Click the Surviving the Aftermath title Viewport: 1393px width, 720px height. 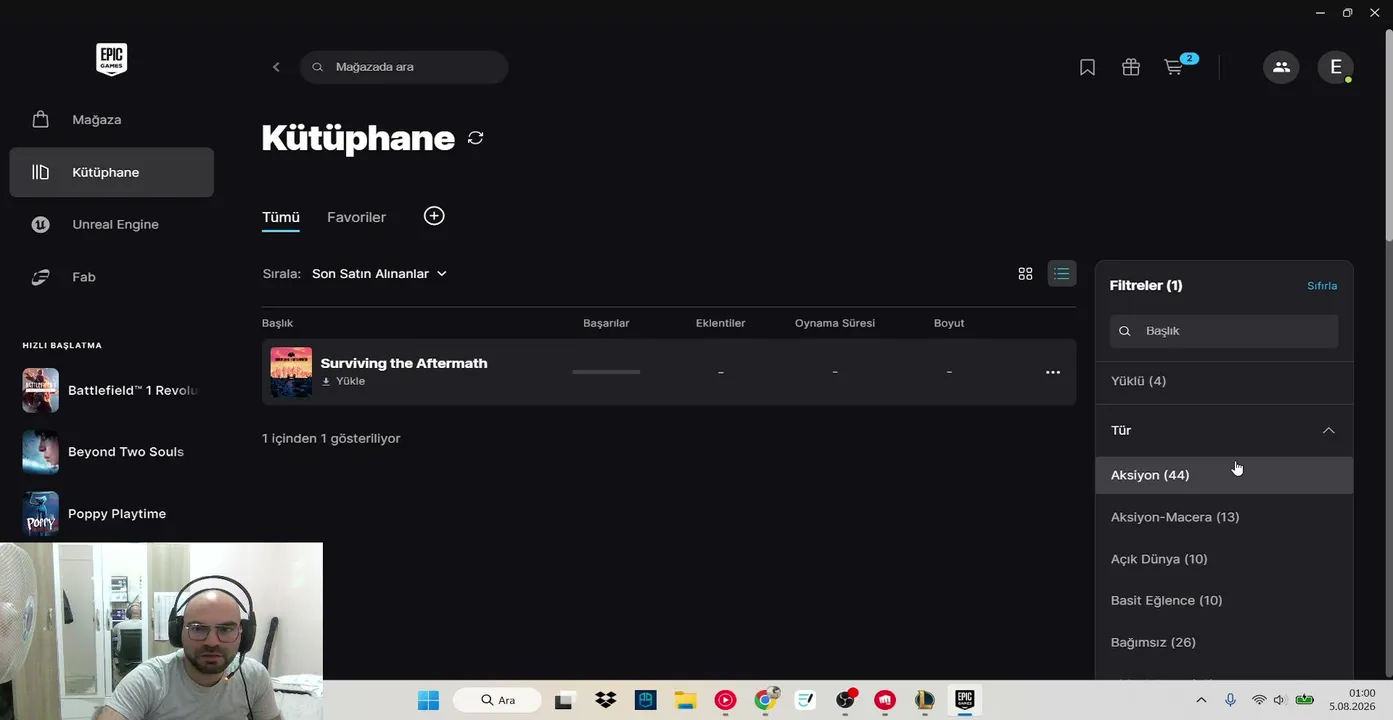[404, 363]
